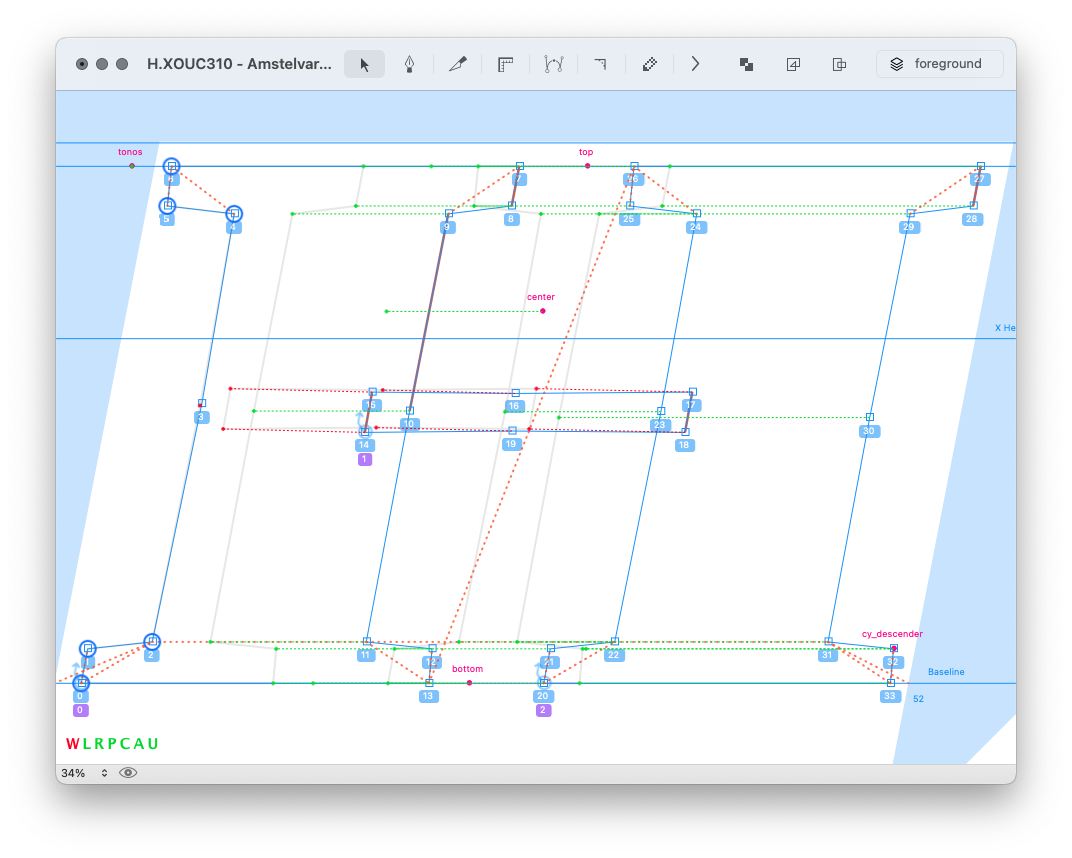The image size is (1072, 858).
Task: Toggle the red W indicator letter
Action: pyautogui.click(x=72, y=744)
